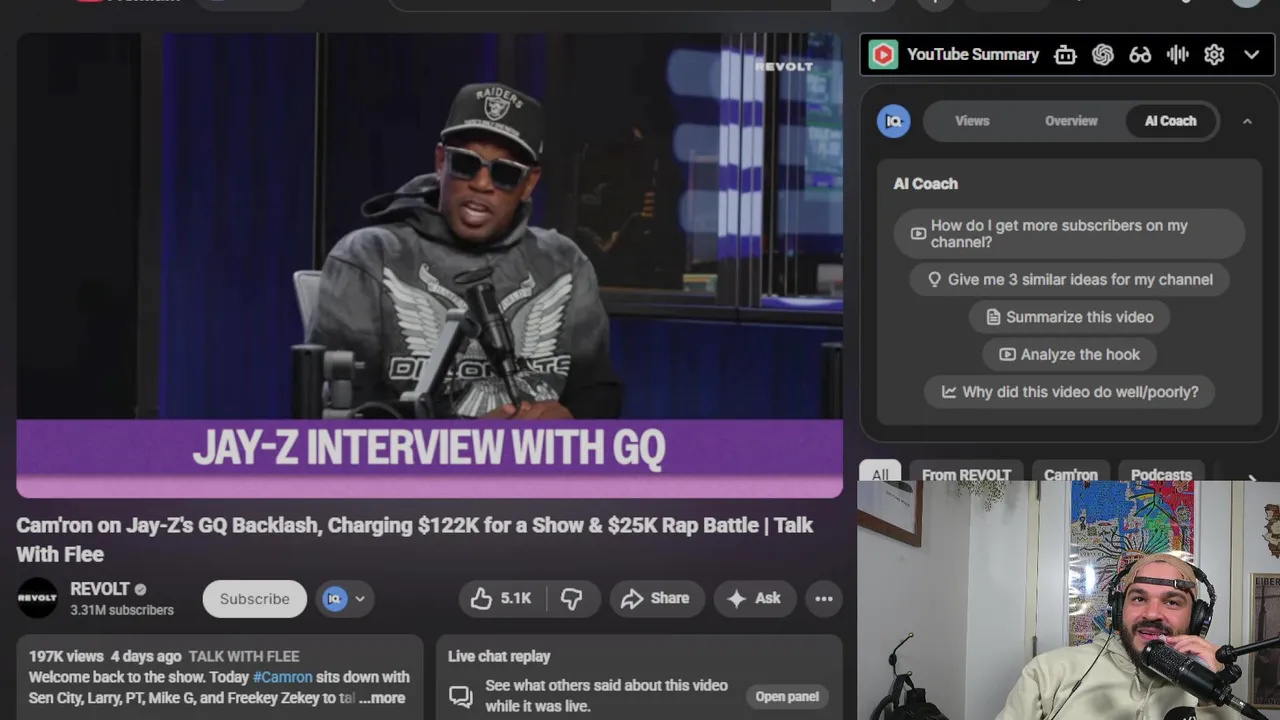Expand description with ...more
This screenshot has width=1280, height=720.
click(382, 698)
